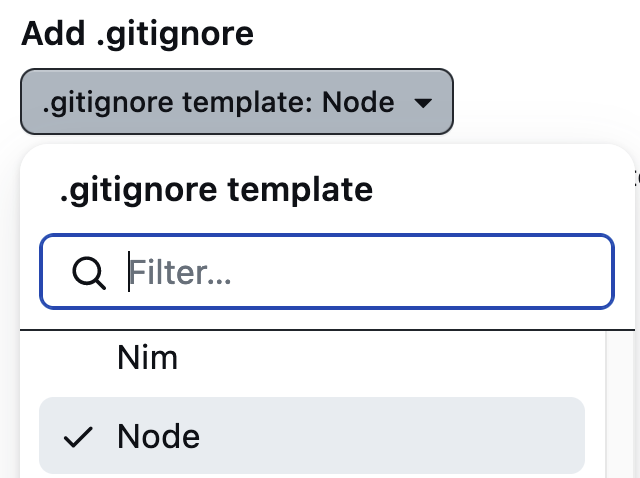
Task: Focus the Filter text field
Action: [x=327, y=271]
